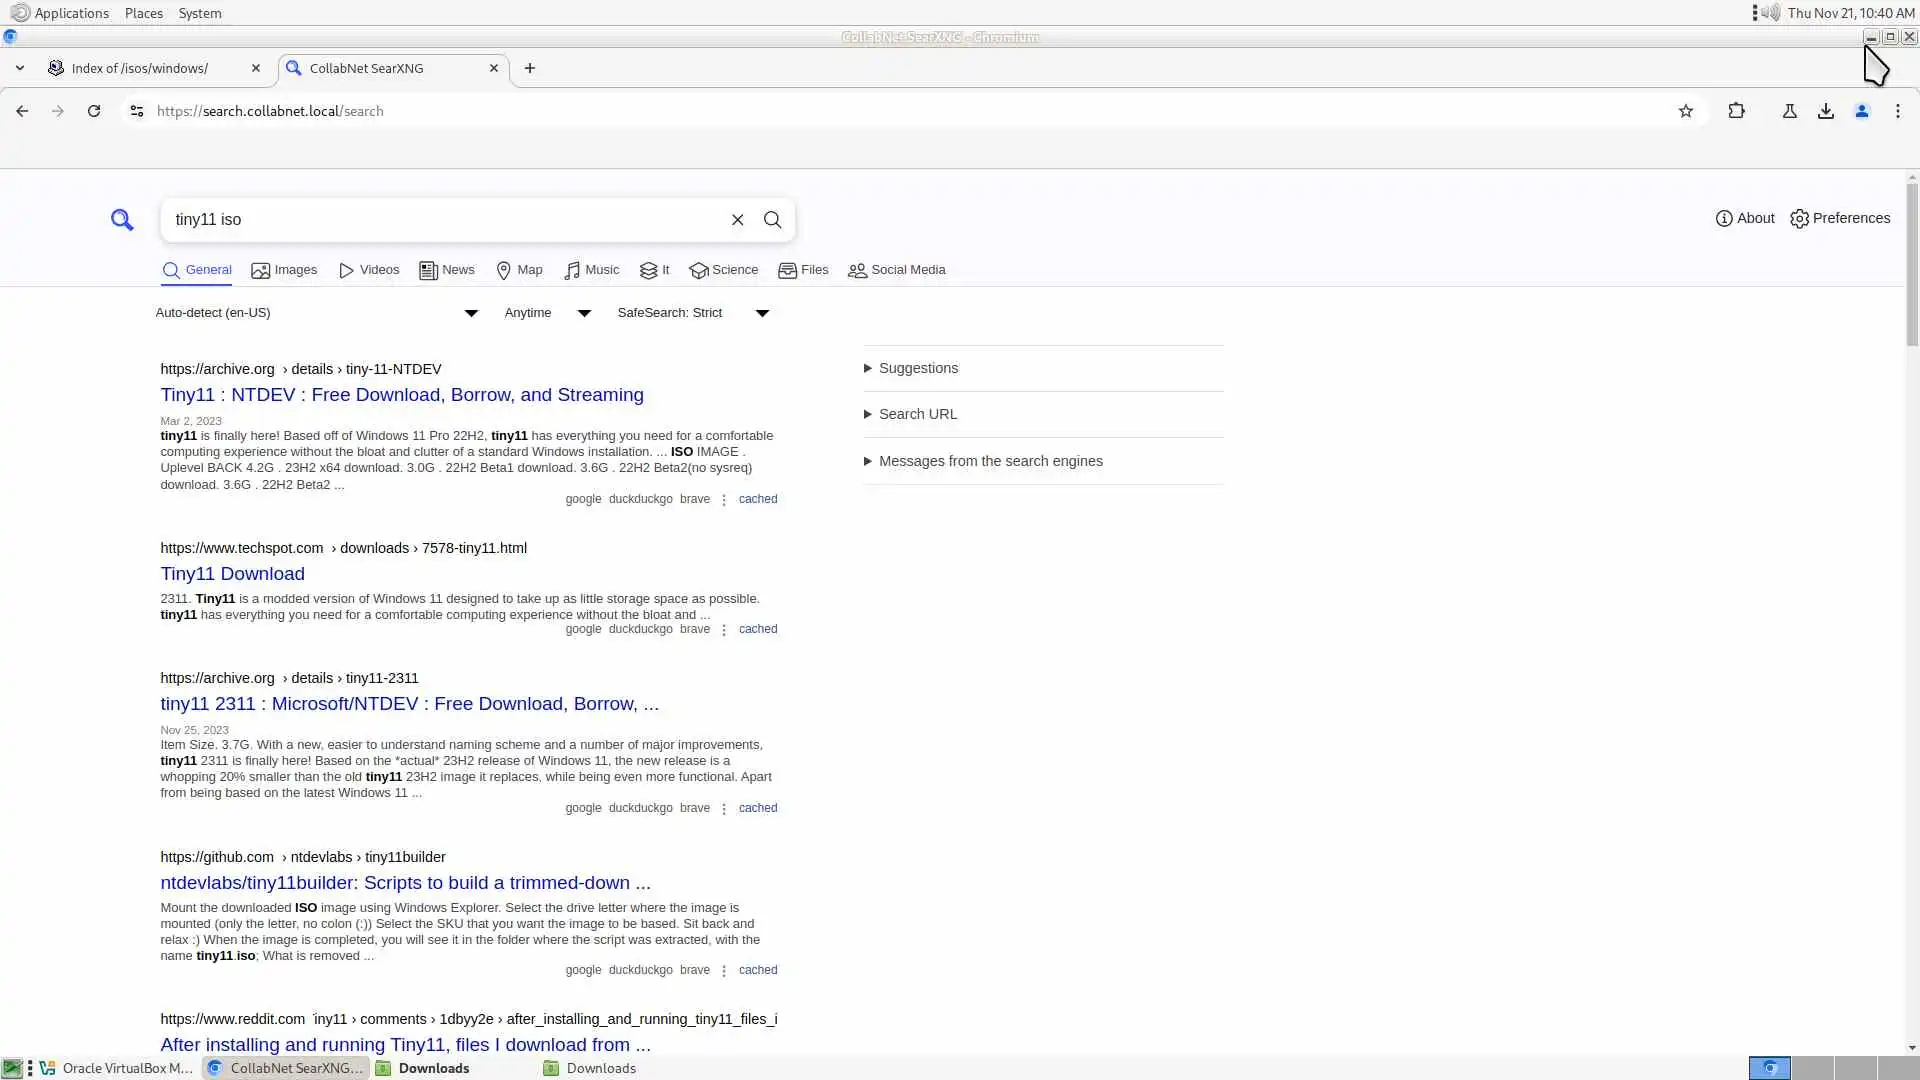
Task: Clear the search box with X icon
Action: point(737,220)
